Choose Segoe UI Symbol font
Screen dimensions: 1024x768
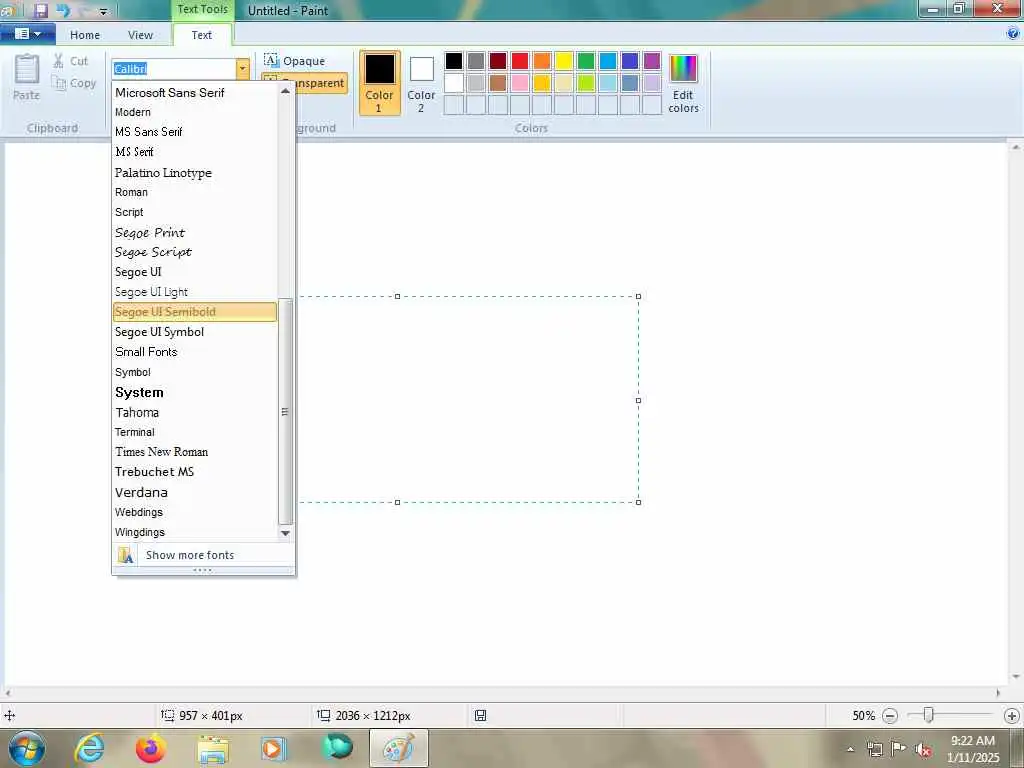pyautogui.click(x=195, y=332)
